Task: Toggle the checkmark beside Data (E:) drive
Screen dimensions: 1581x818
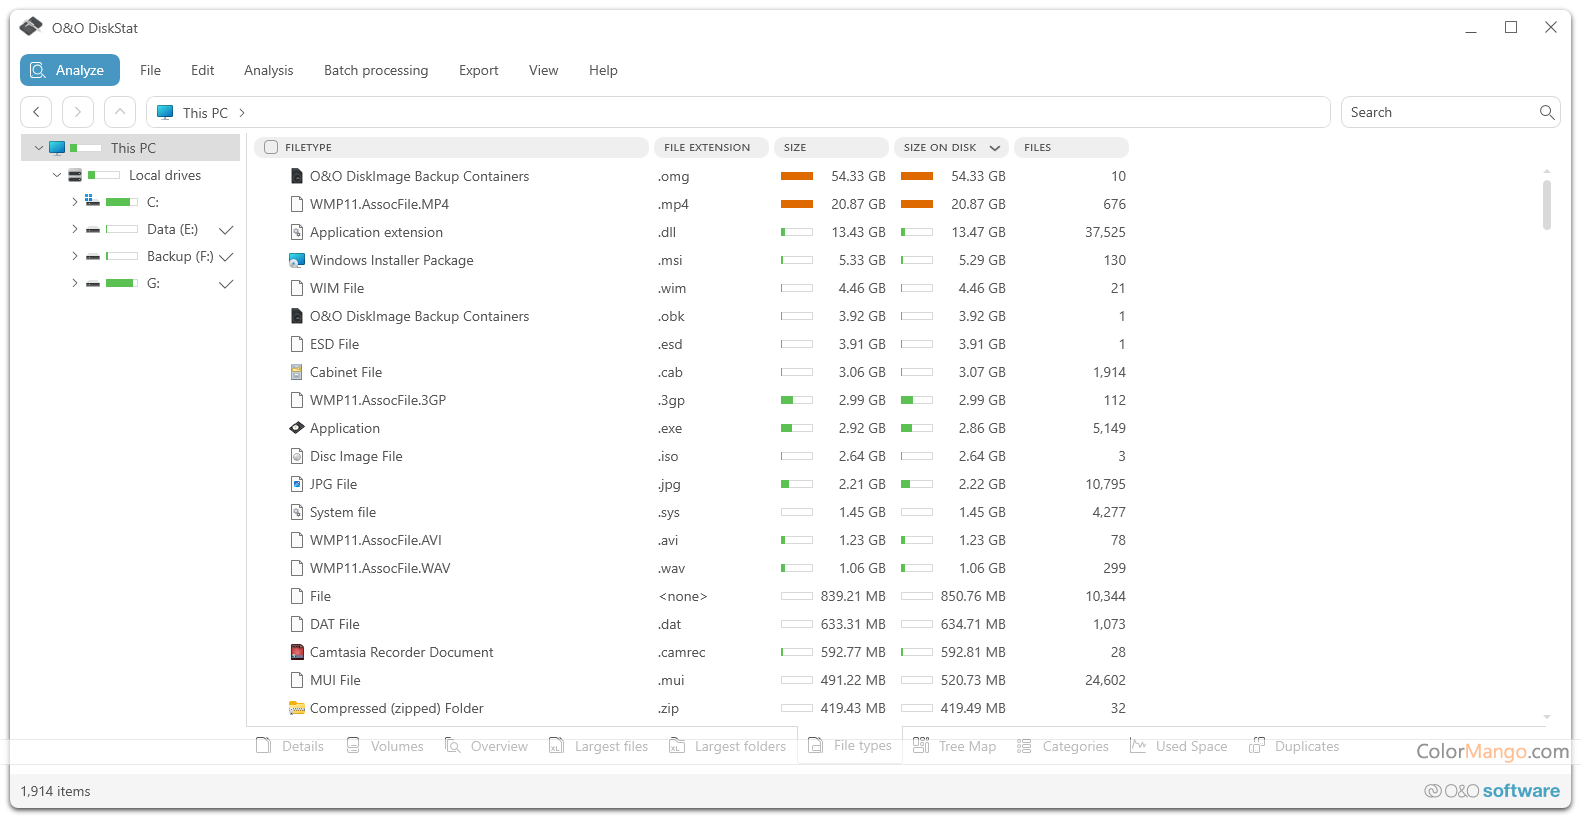Action: tap(226, 230)
